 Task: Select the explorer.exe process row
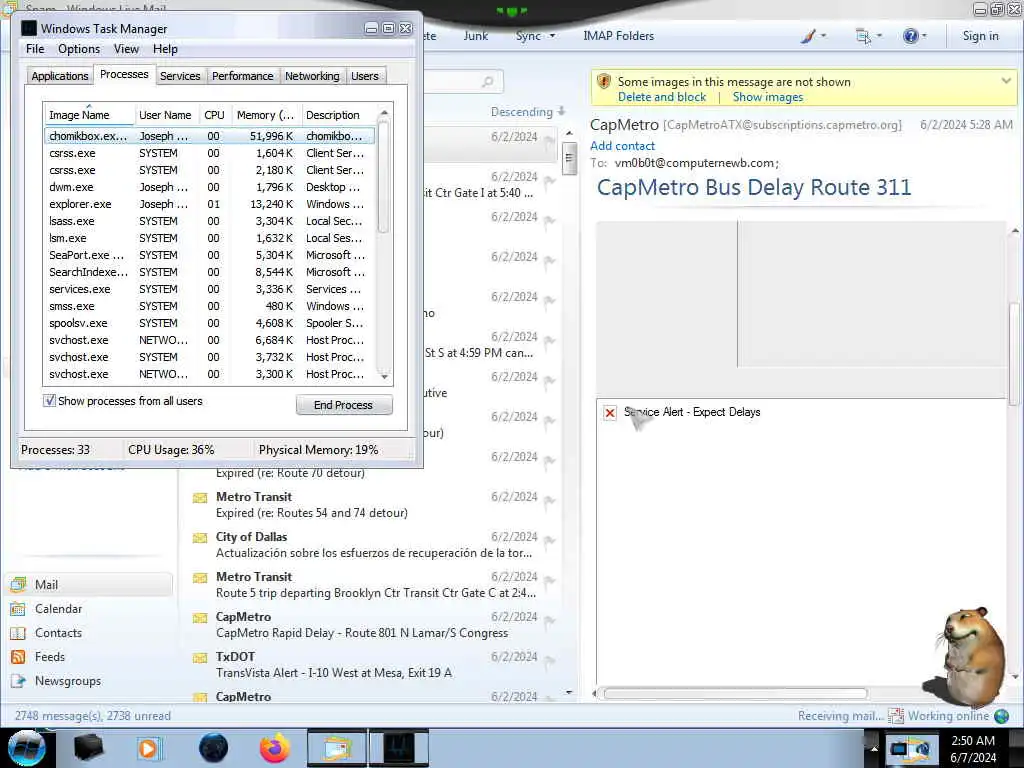click(209, 204)
